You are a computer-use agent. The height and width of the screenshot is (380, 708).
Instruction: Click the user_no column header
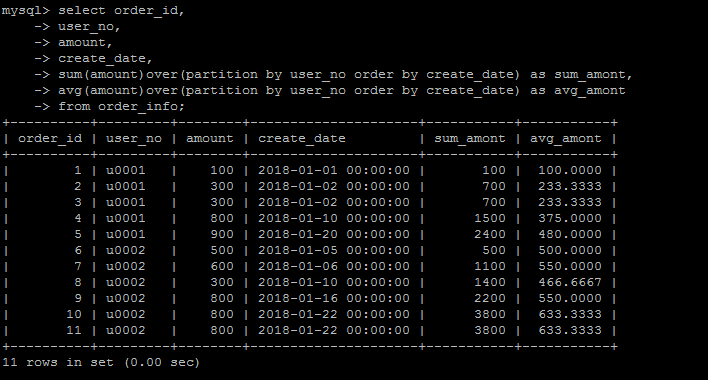134,139
